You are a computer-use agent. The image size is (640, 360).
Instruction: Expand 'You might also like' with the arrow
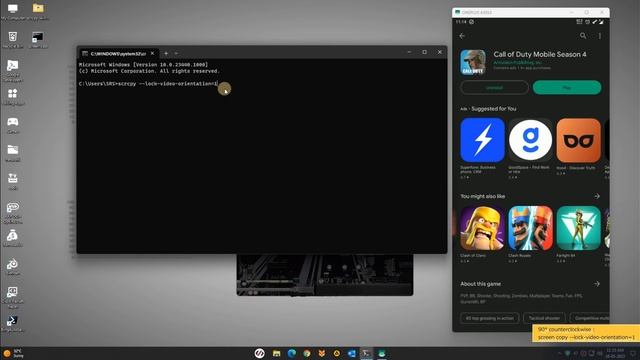(x=597, y=196)
